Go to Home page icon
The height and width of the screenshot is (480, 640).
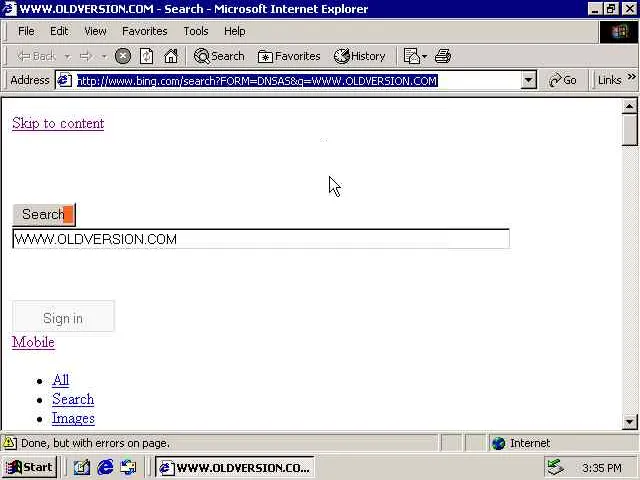tap(171, 56)
